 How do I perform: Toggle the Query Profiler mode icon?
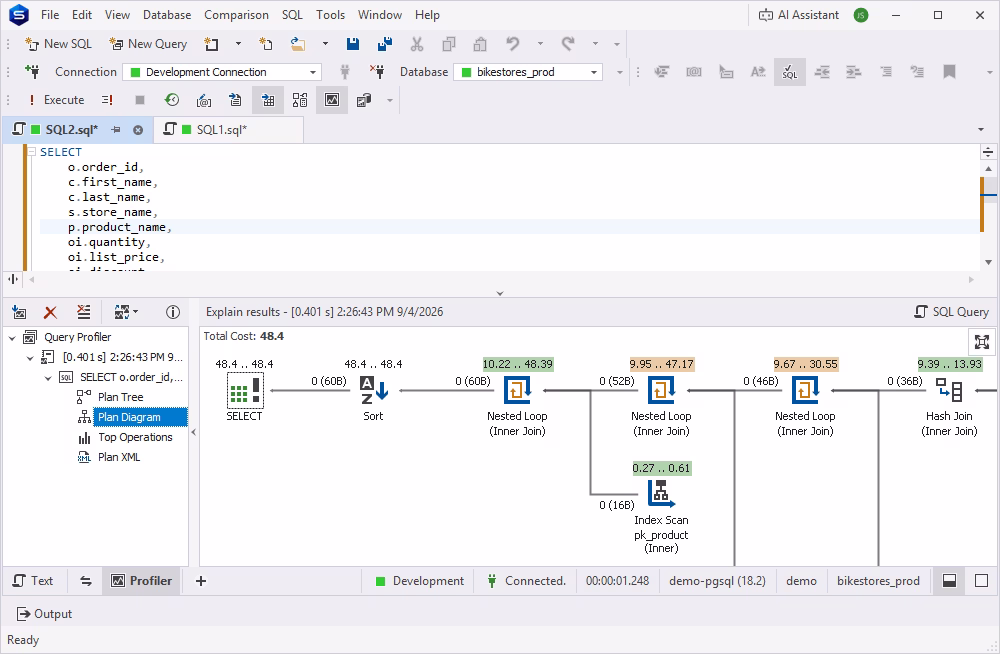[x=332, y=100]
